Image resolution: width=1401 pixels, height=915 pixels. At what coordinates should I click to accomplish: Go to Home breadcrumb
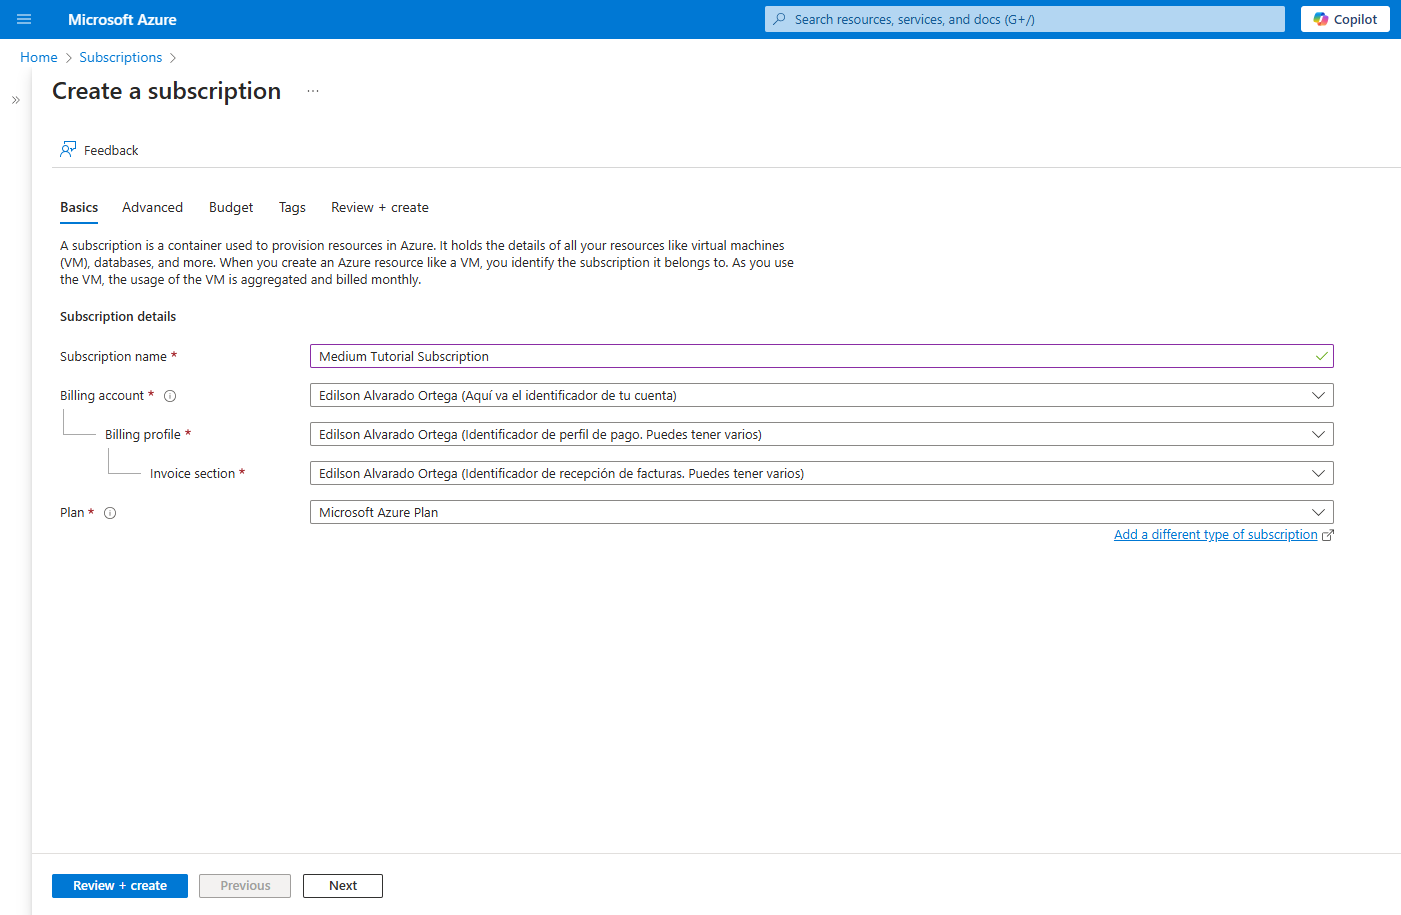tap(39, 57)
